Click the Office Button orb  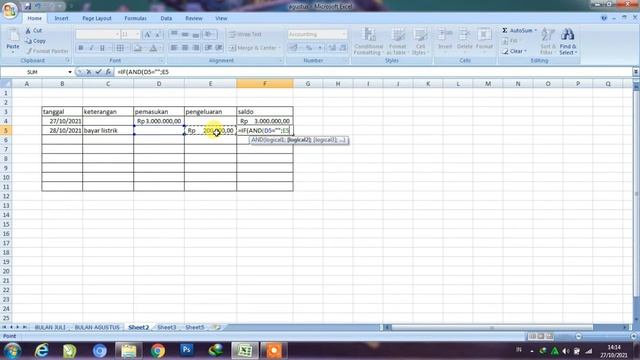click(10, 10)
